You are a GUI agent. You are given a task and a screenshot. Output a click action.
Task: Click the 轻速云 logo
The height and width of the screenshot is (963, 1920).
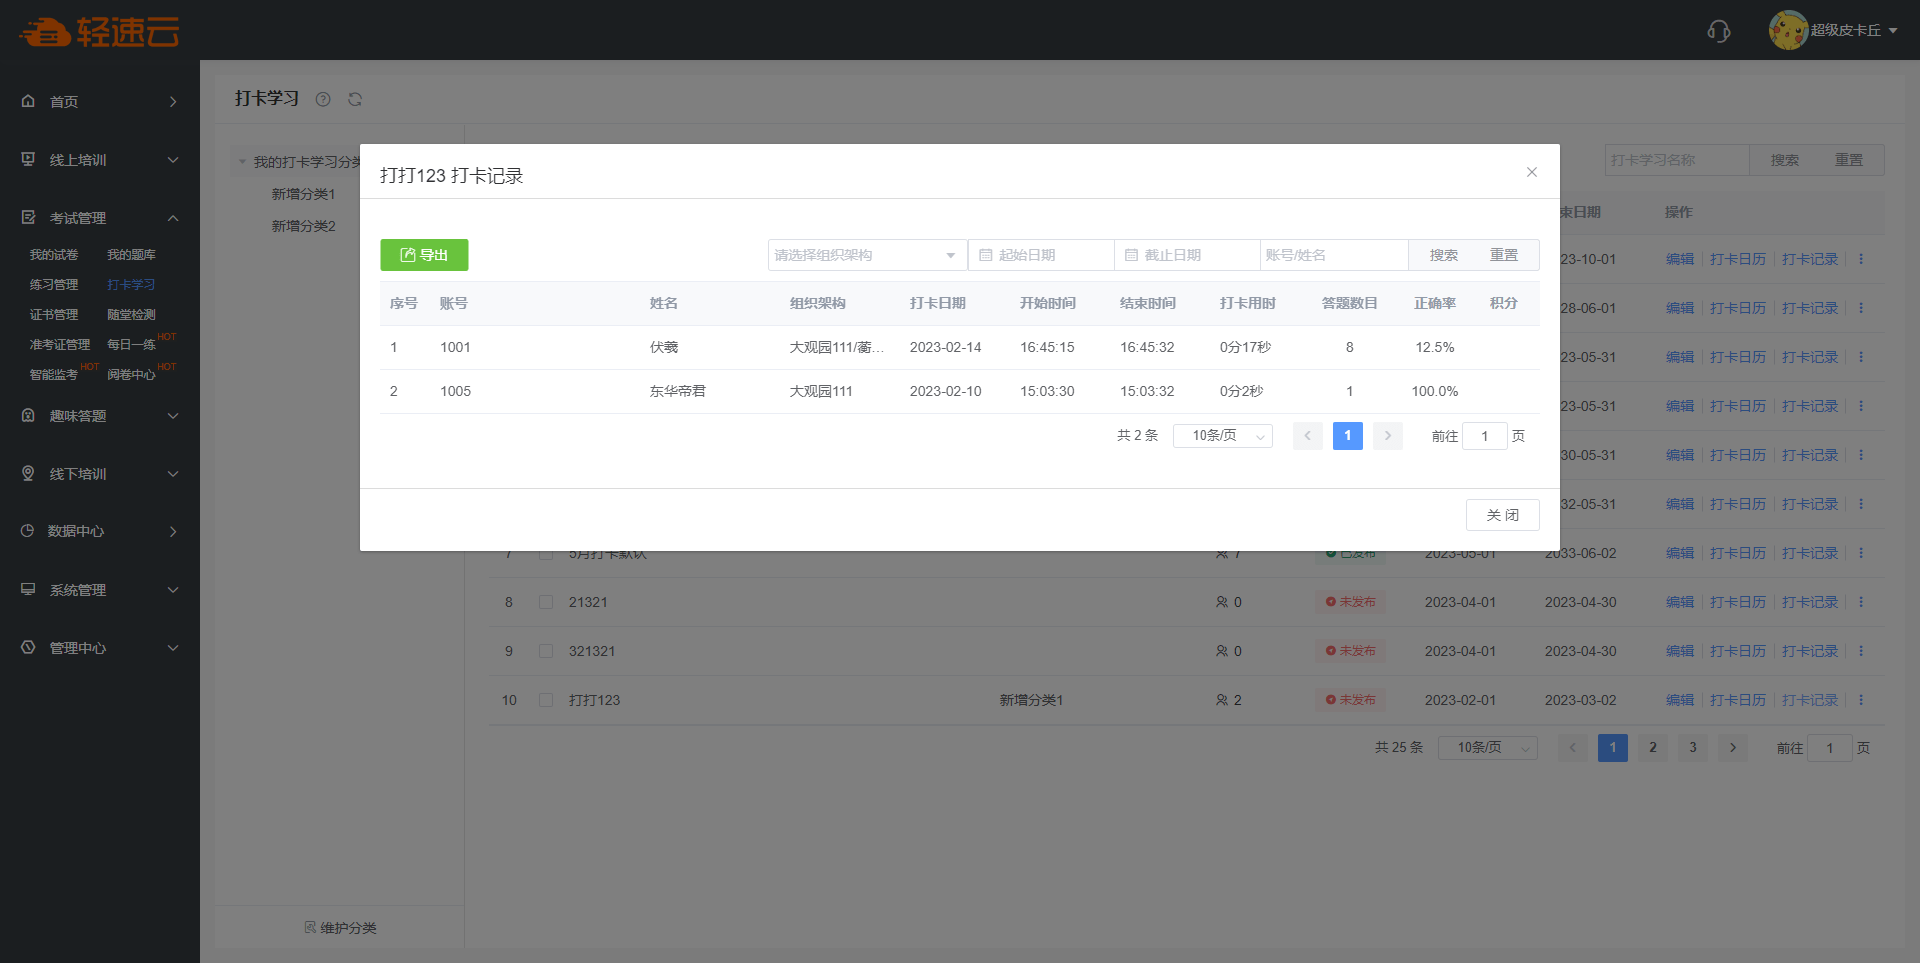pyautogui.click(x=99, y=32)
